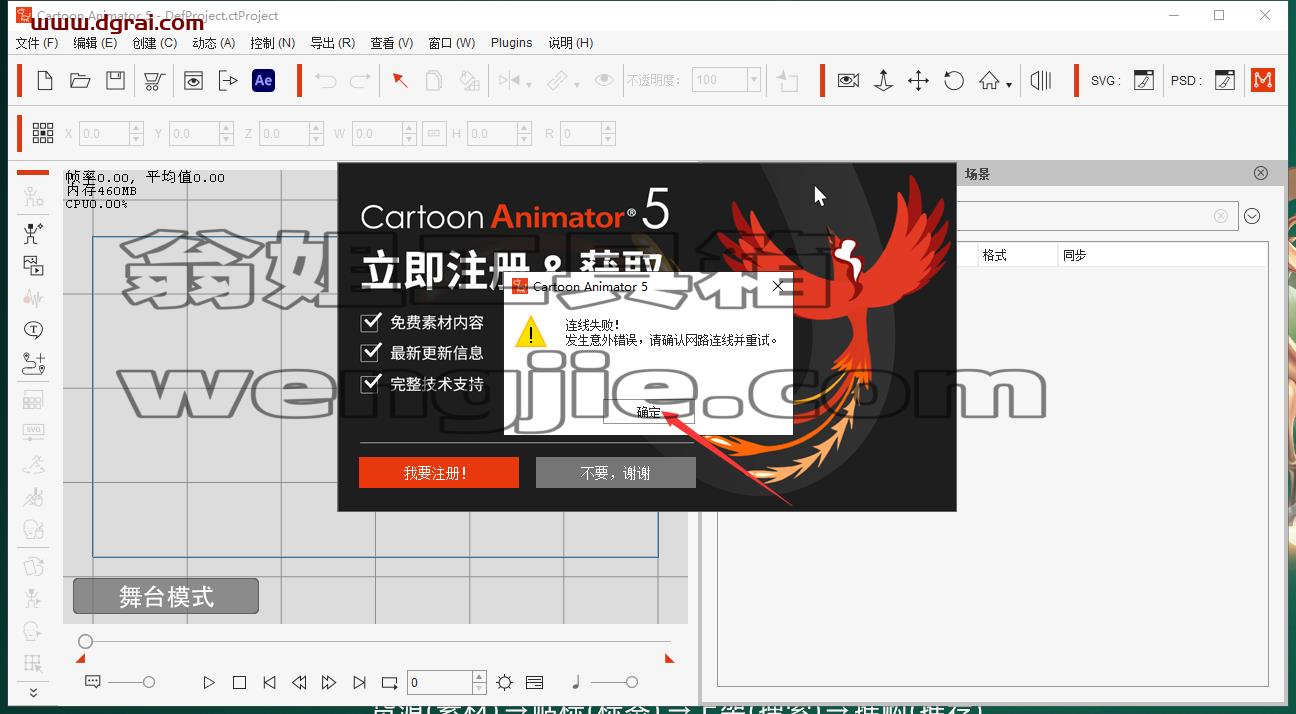Image resolution: width=1296 pixels, height=714 pixels.
Task: Open the PSD editor launch icon
Action: [1225, 81]
